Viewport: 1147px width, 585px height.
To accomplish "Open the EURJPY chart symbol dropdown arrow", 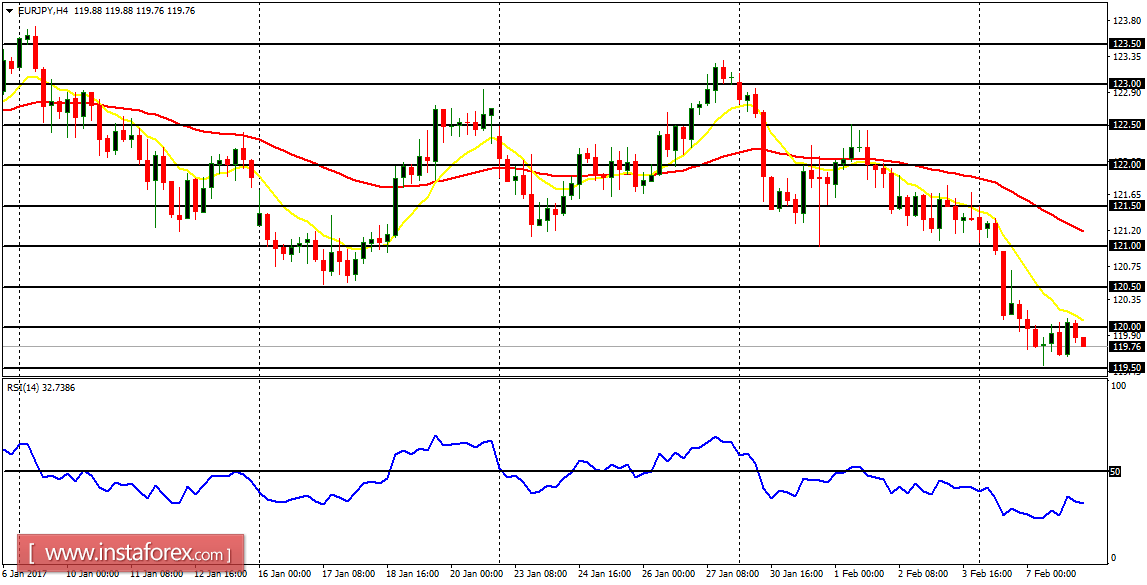I will click(9, 9).
